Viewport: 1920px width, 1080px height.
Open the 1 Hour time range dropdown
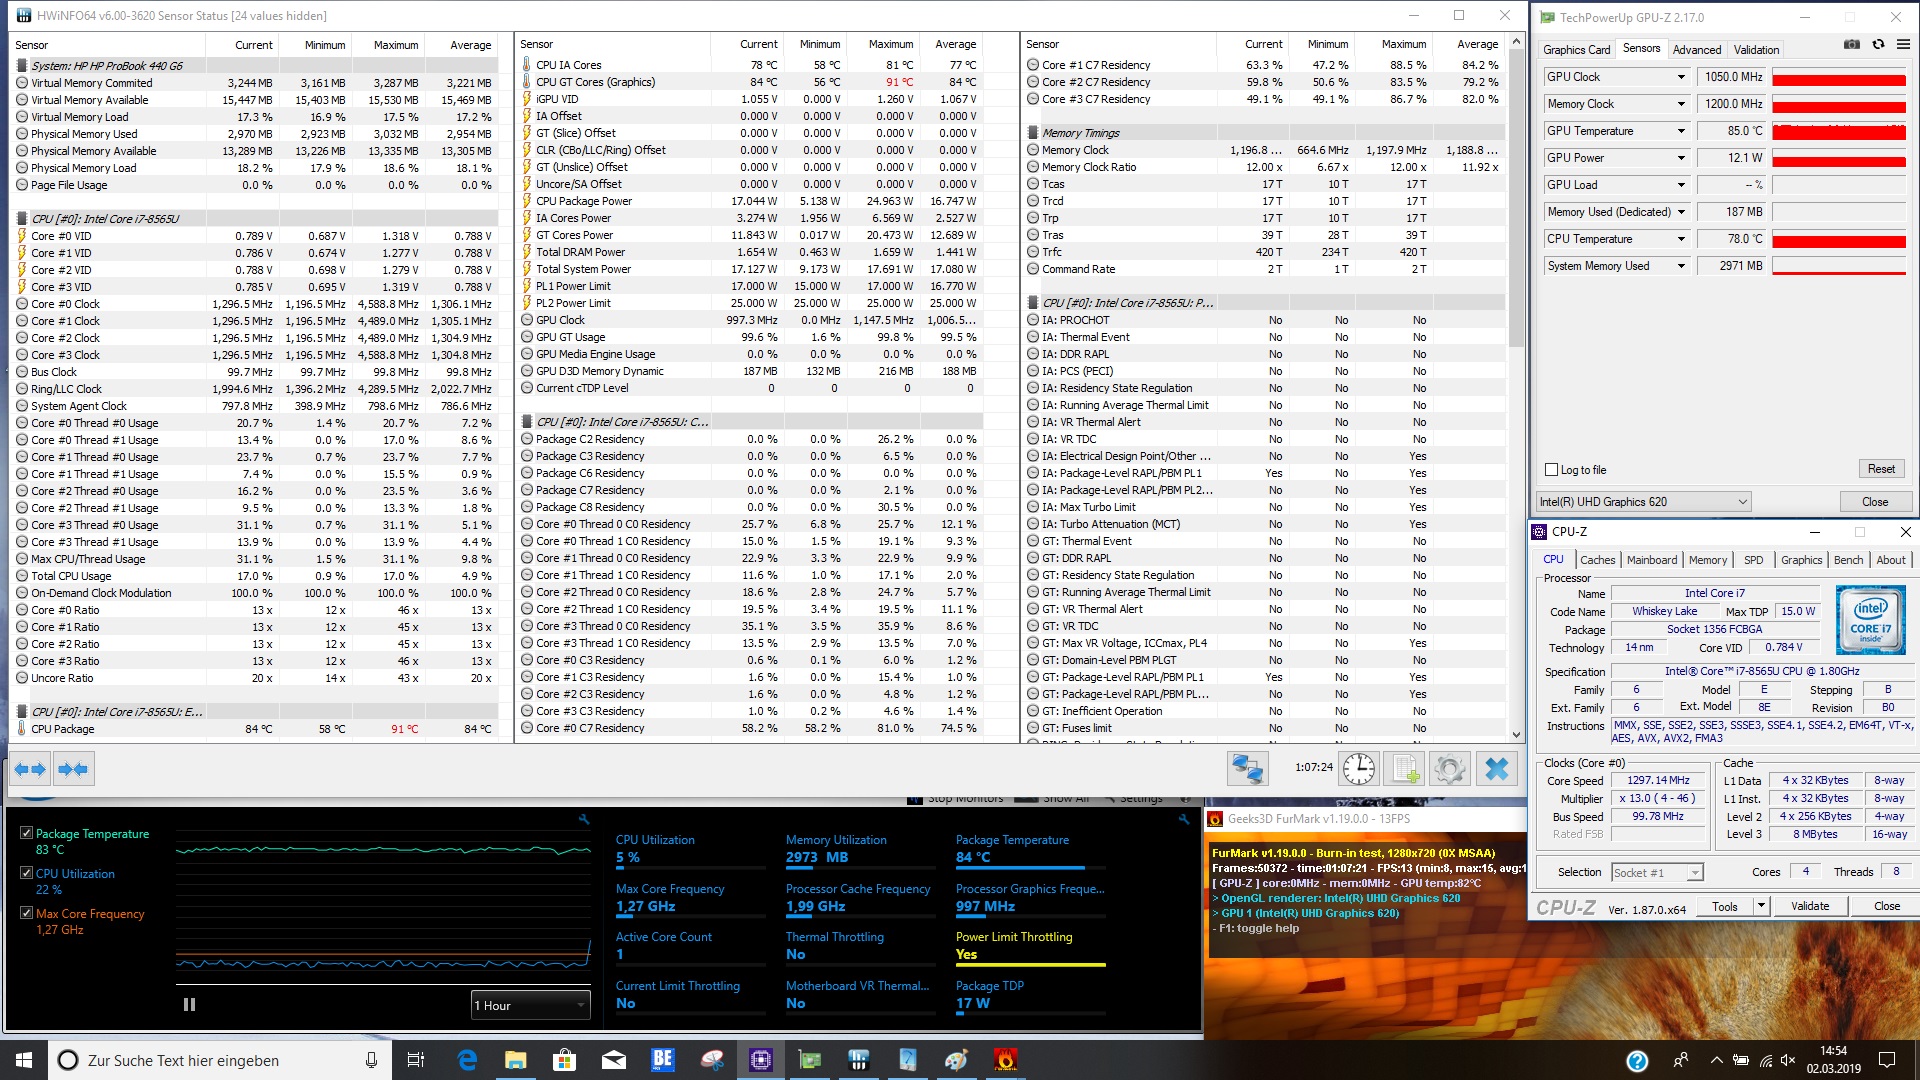pyautogui.click(x=531, y=1005)
